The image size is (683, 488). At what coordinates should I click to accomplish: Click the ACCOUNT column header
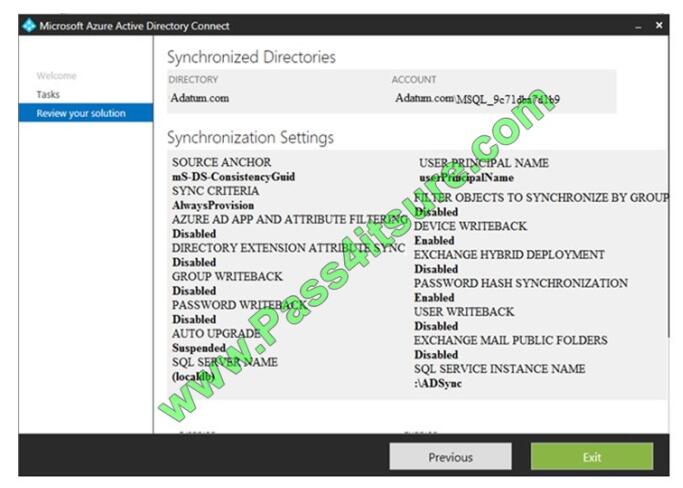click(413, 80)
